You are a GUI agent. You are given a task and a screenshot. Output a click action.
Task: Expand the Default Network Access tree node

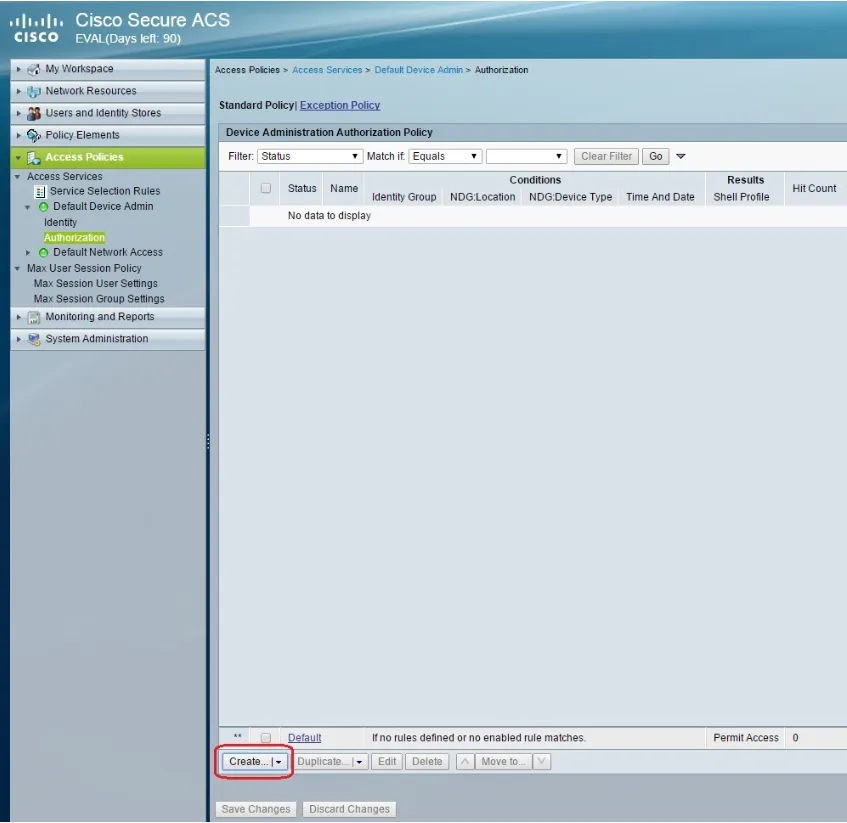pos(29,253)
